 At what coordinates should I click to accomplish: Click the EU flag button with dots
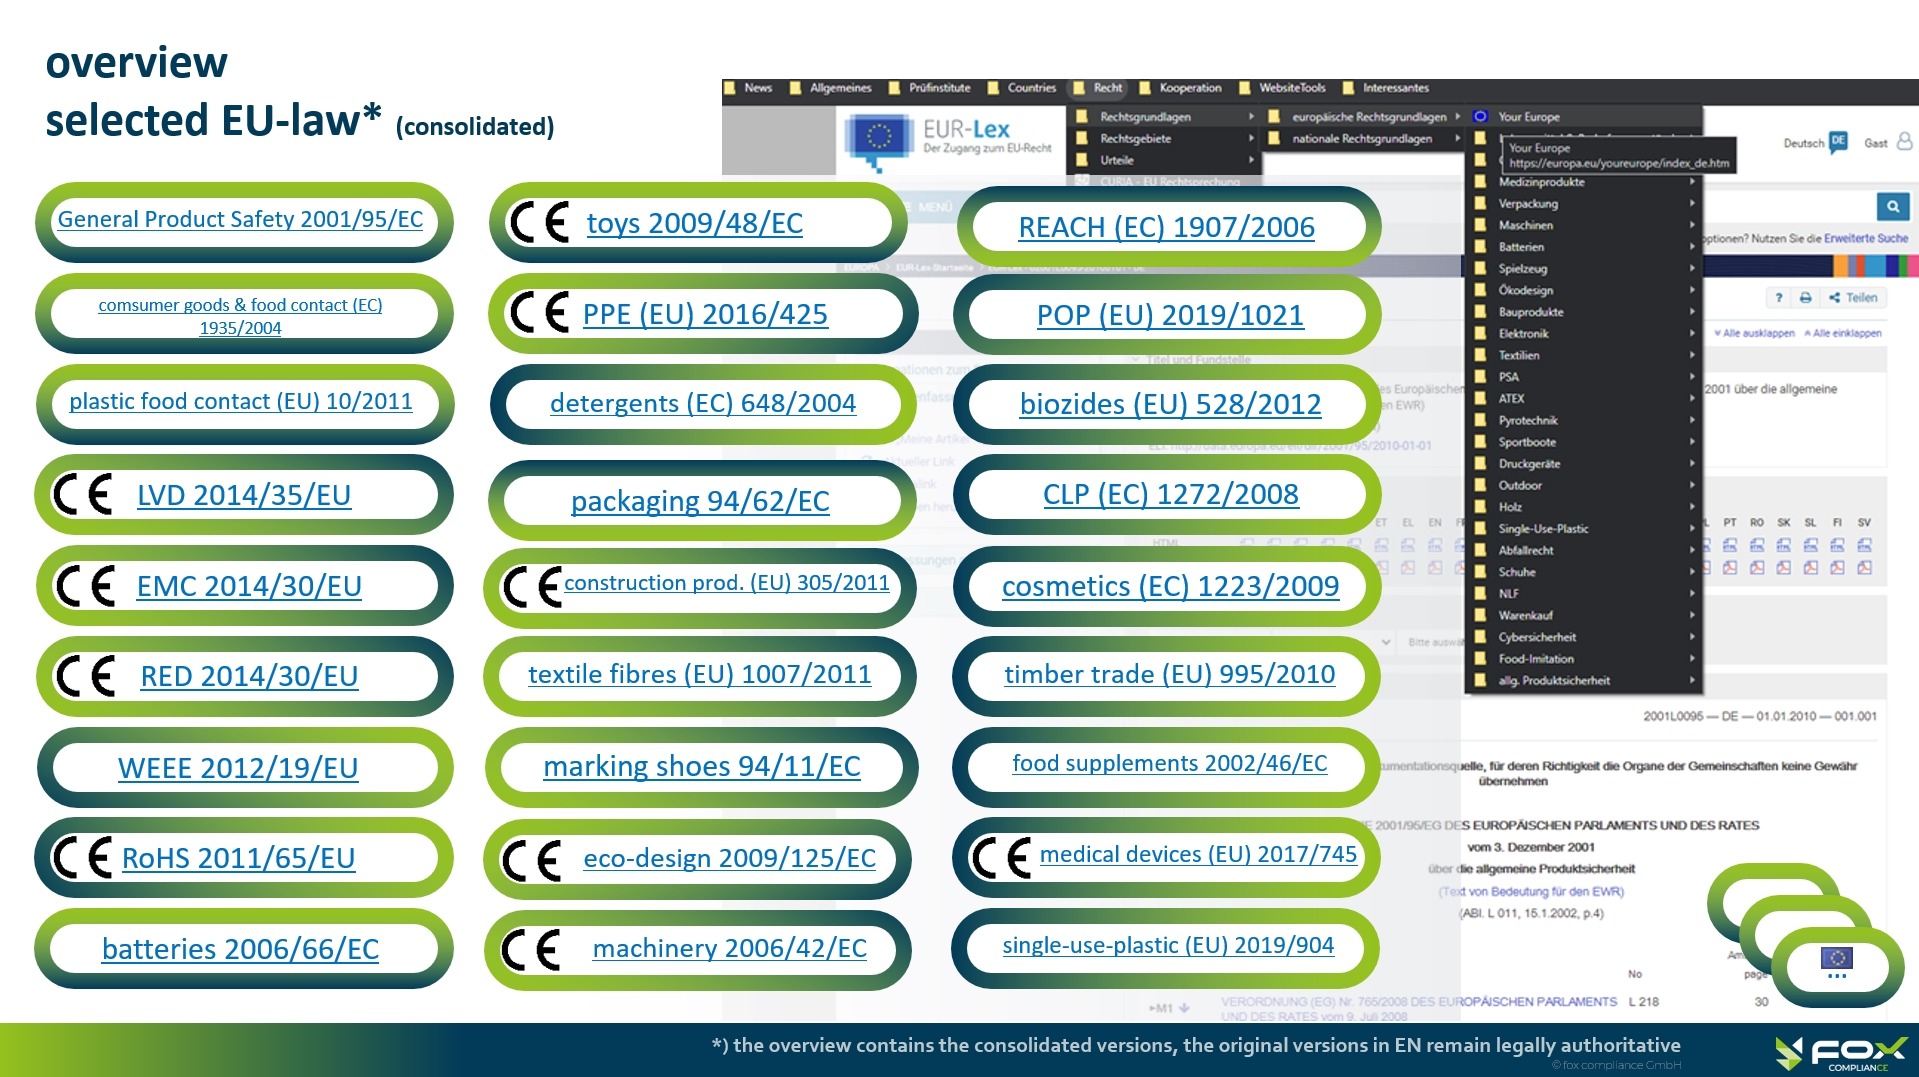pos(1836,963)
